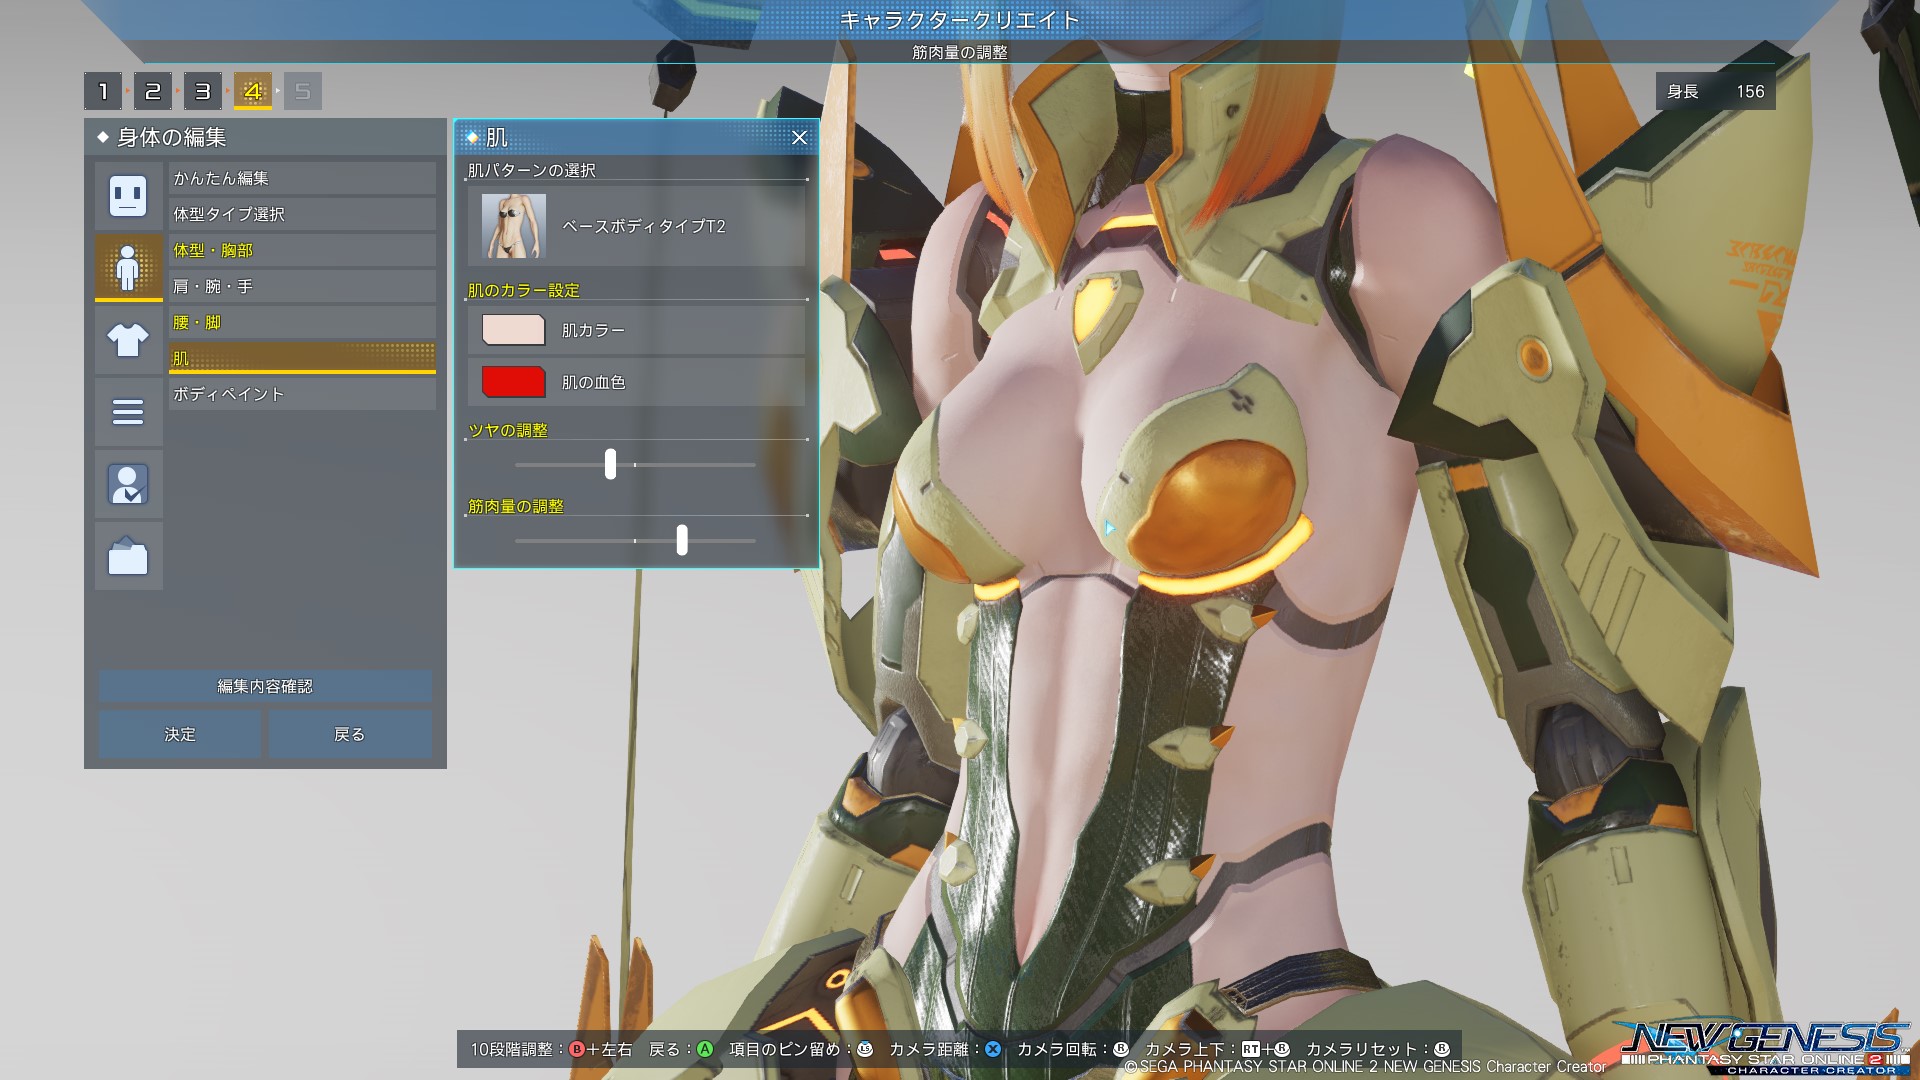Open the costume T-shirt category icon
The image size is (1920, 1080).
128,340
